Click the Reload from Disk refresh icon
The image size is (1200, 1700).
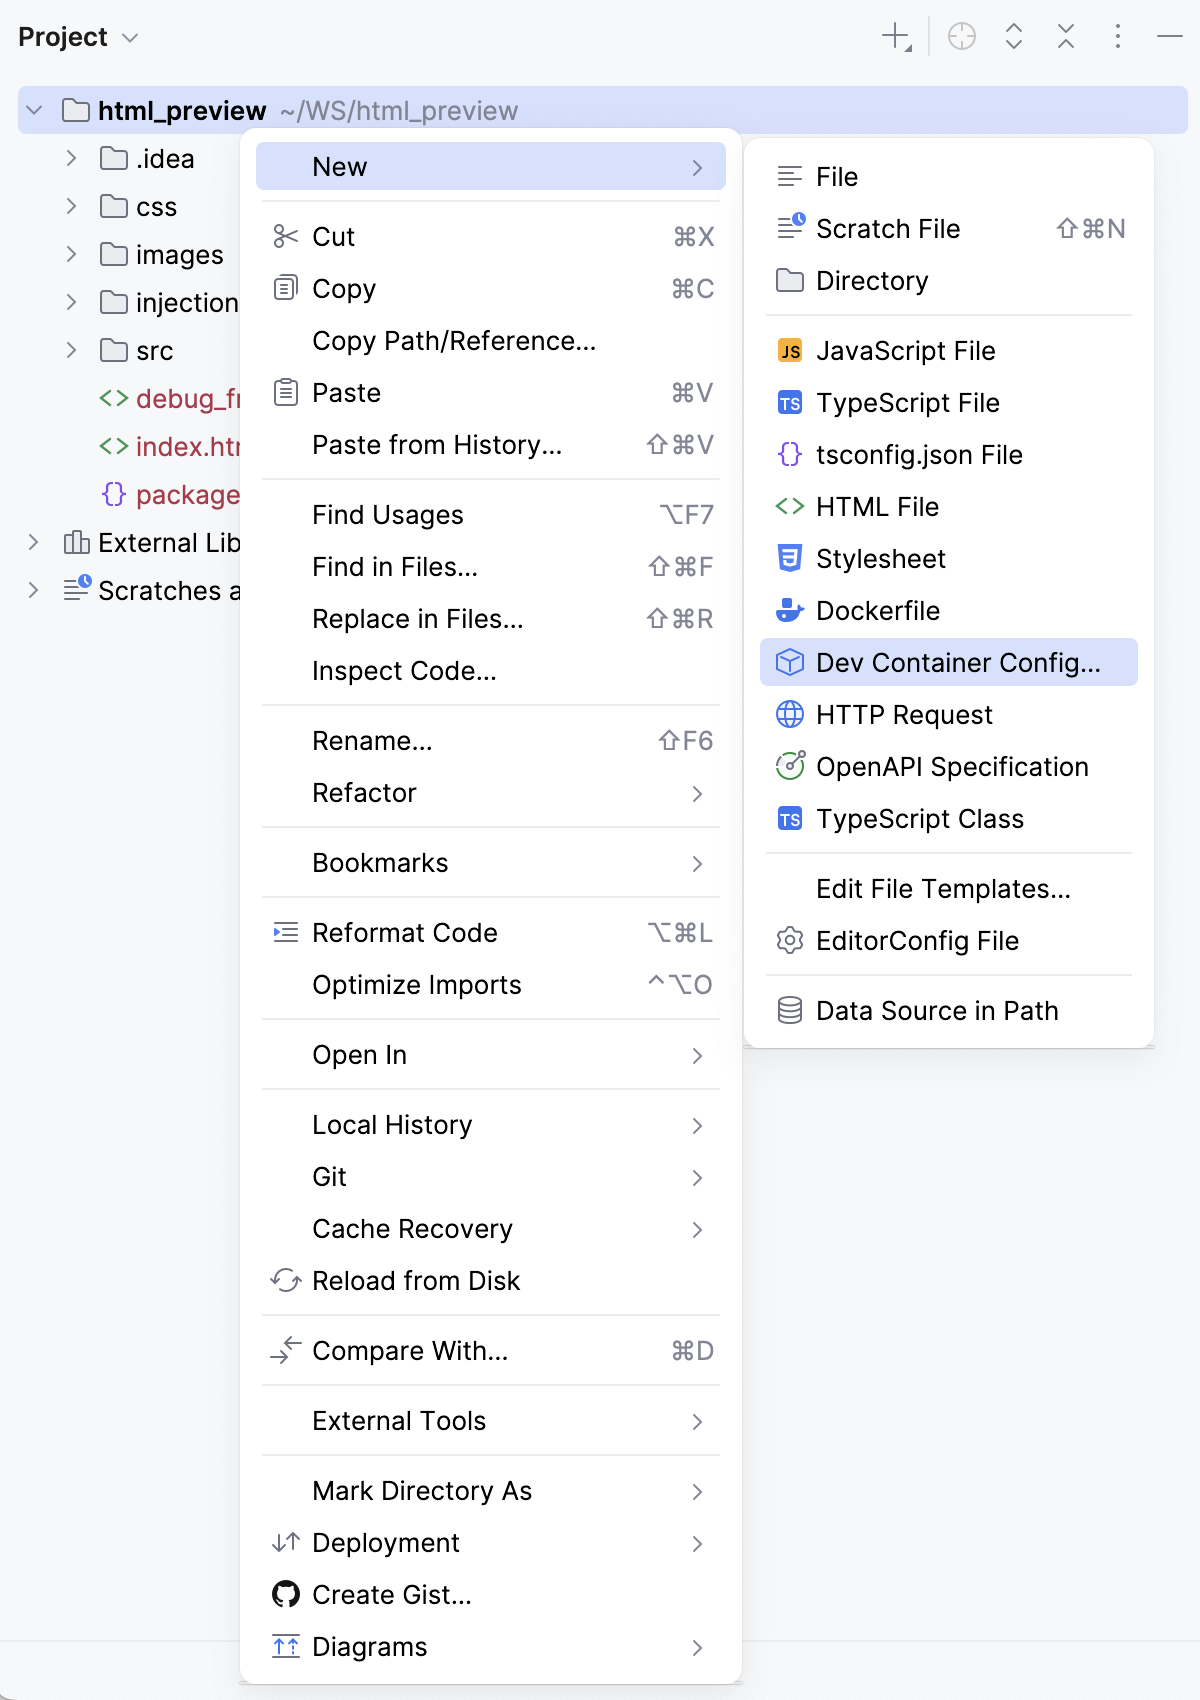coord(286,1281)
